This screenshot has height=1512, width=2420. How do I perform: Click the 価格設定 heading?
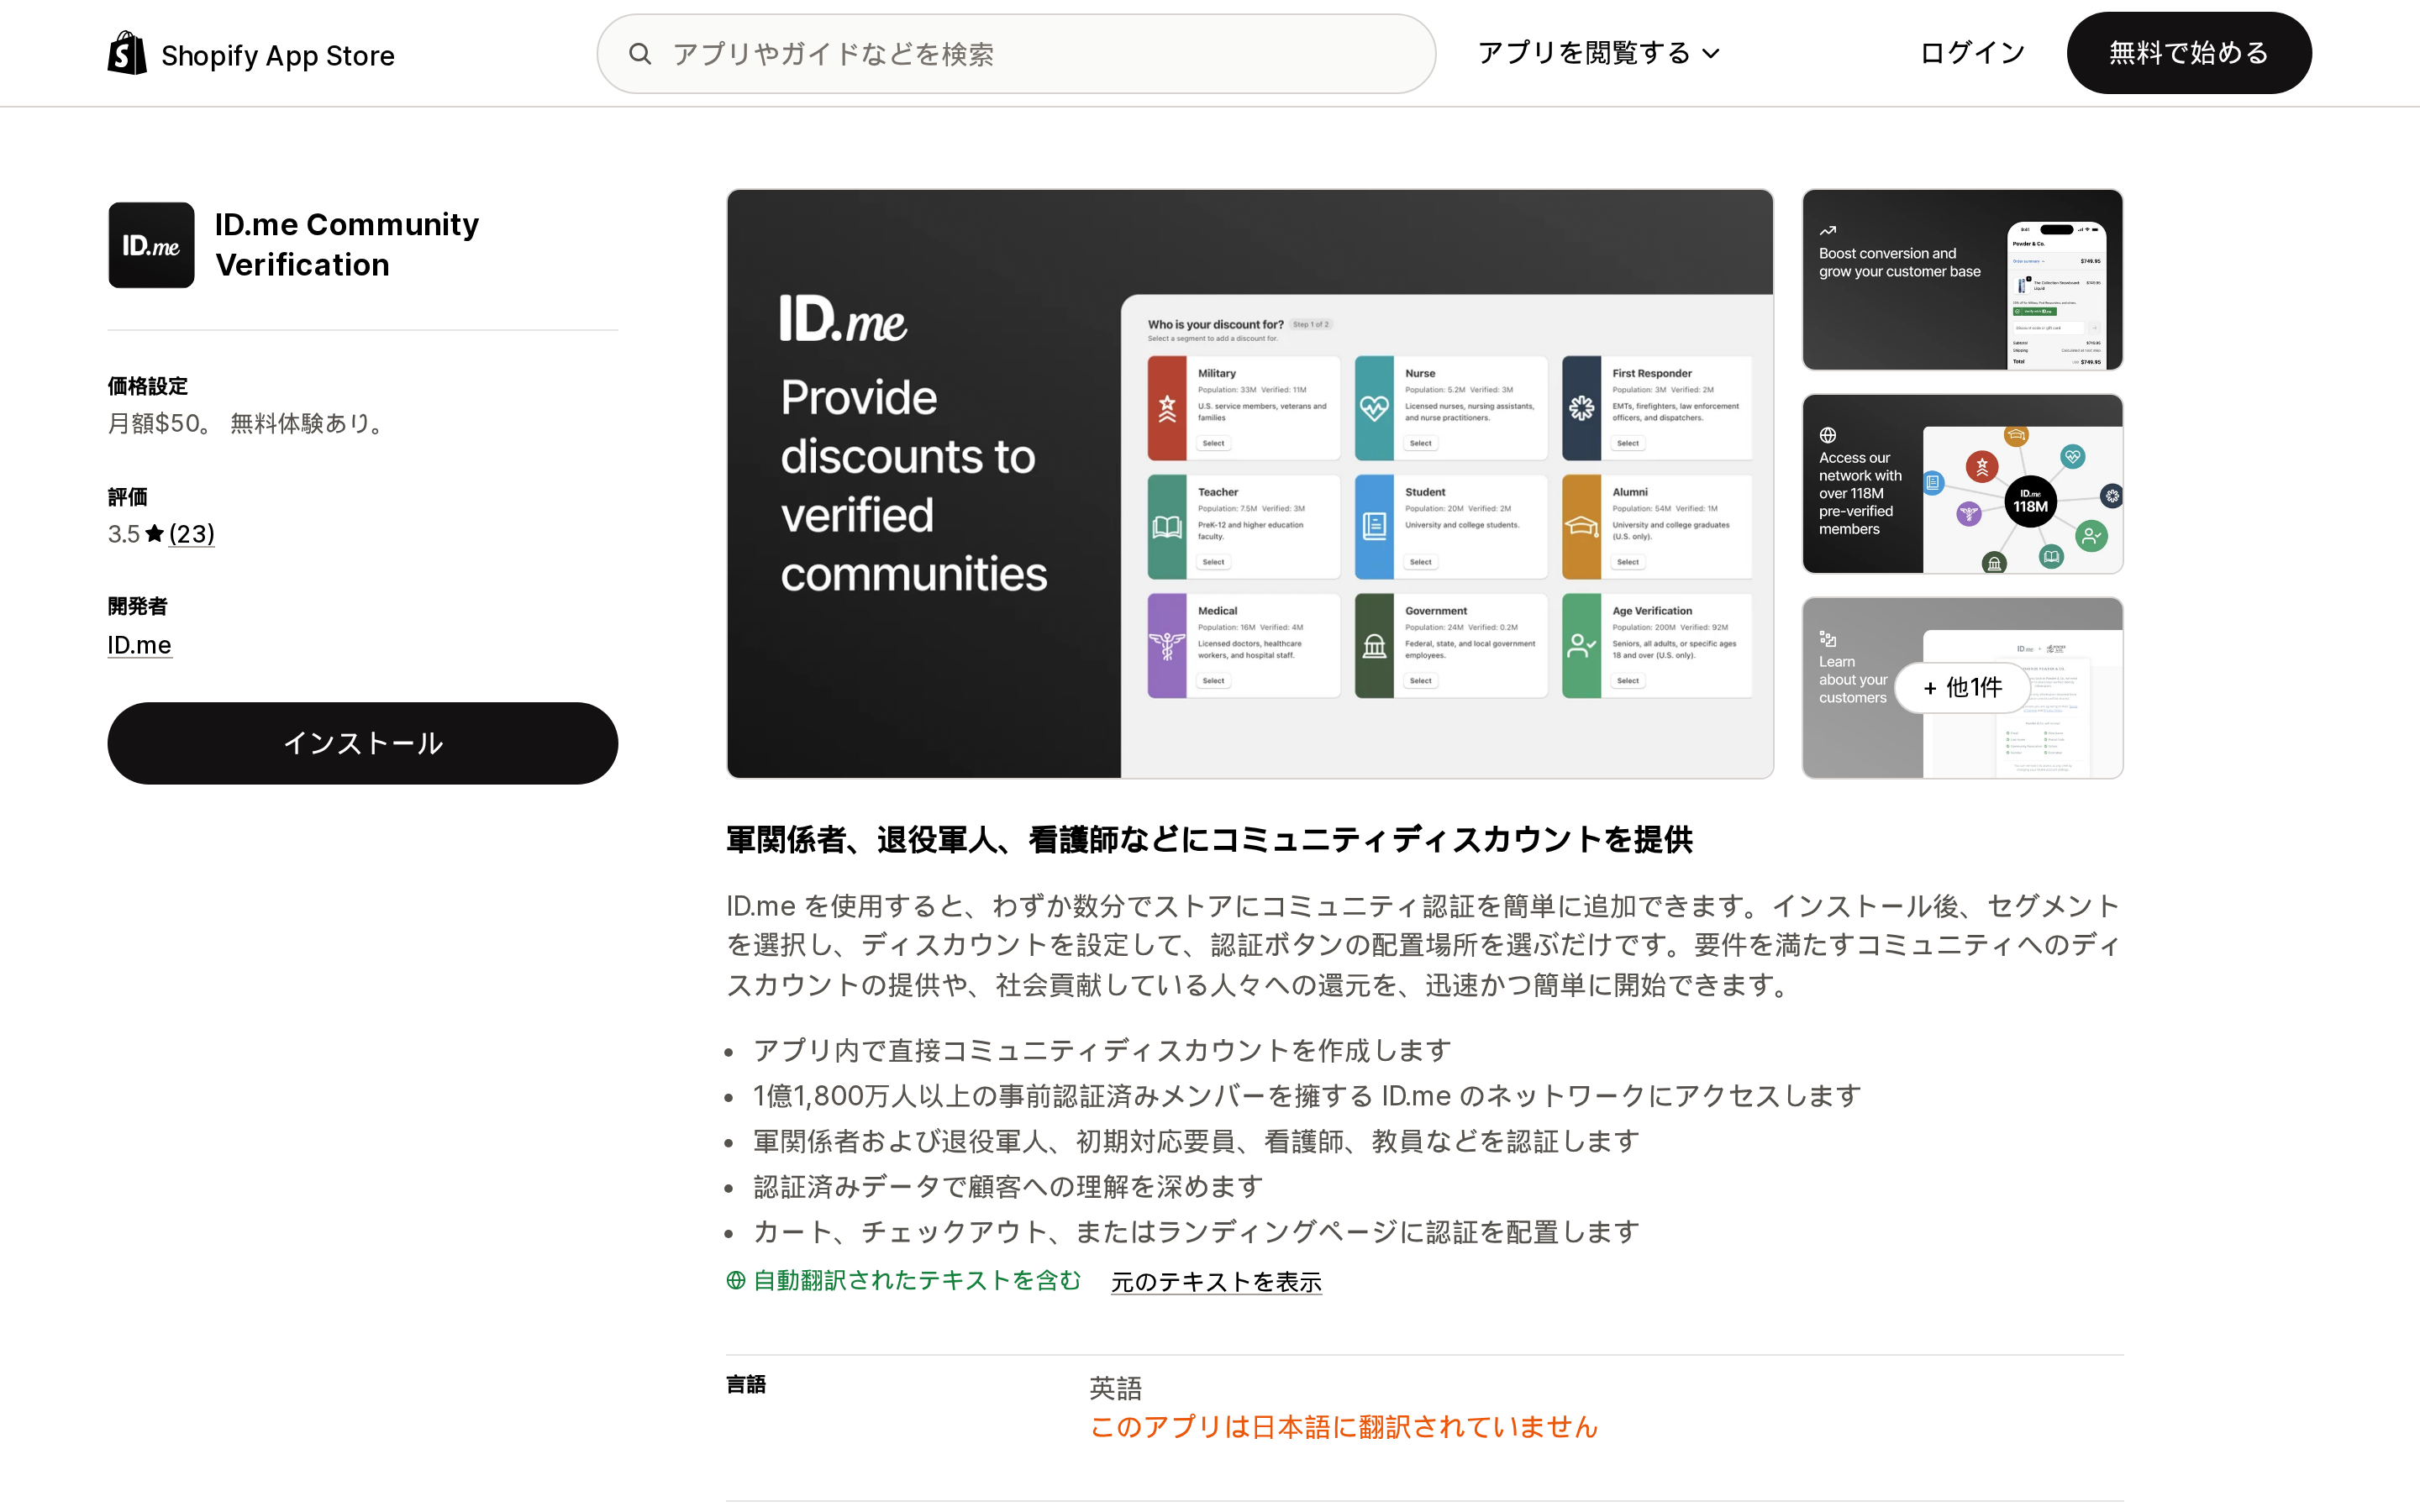[148, 386]
